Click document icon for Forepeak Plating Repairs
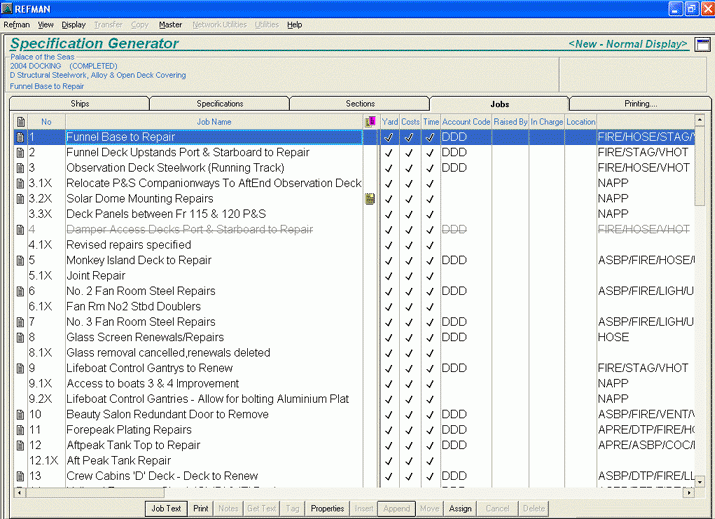The width and height of the screenshot is (715, 519). click(20, 429)
